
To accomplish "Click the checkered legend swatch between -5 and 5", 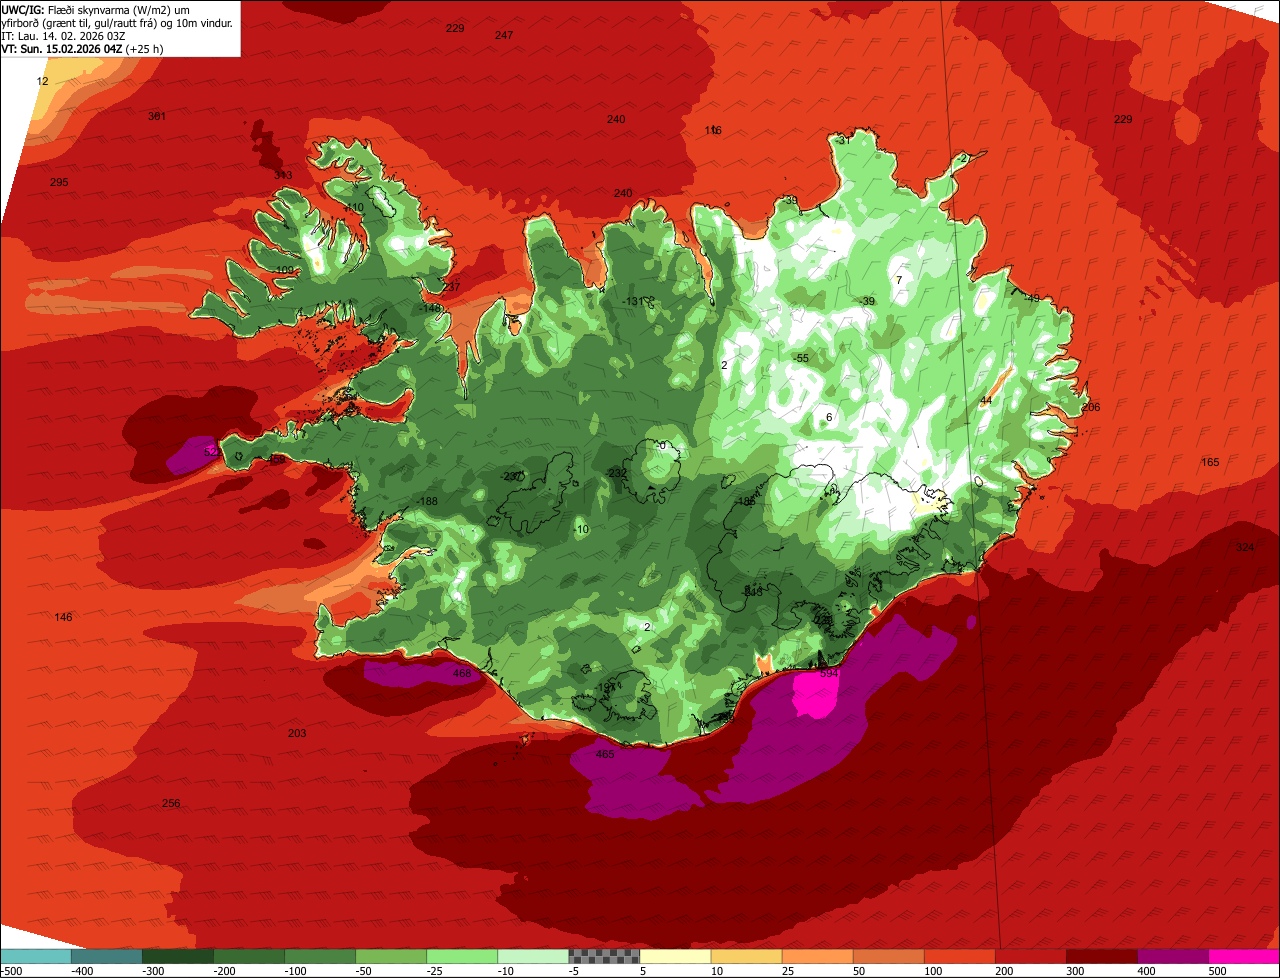I will point(604,956).
